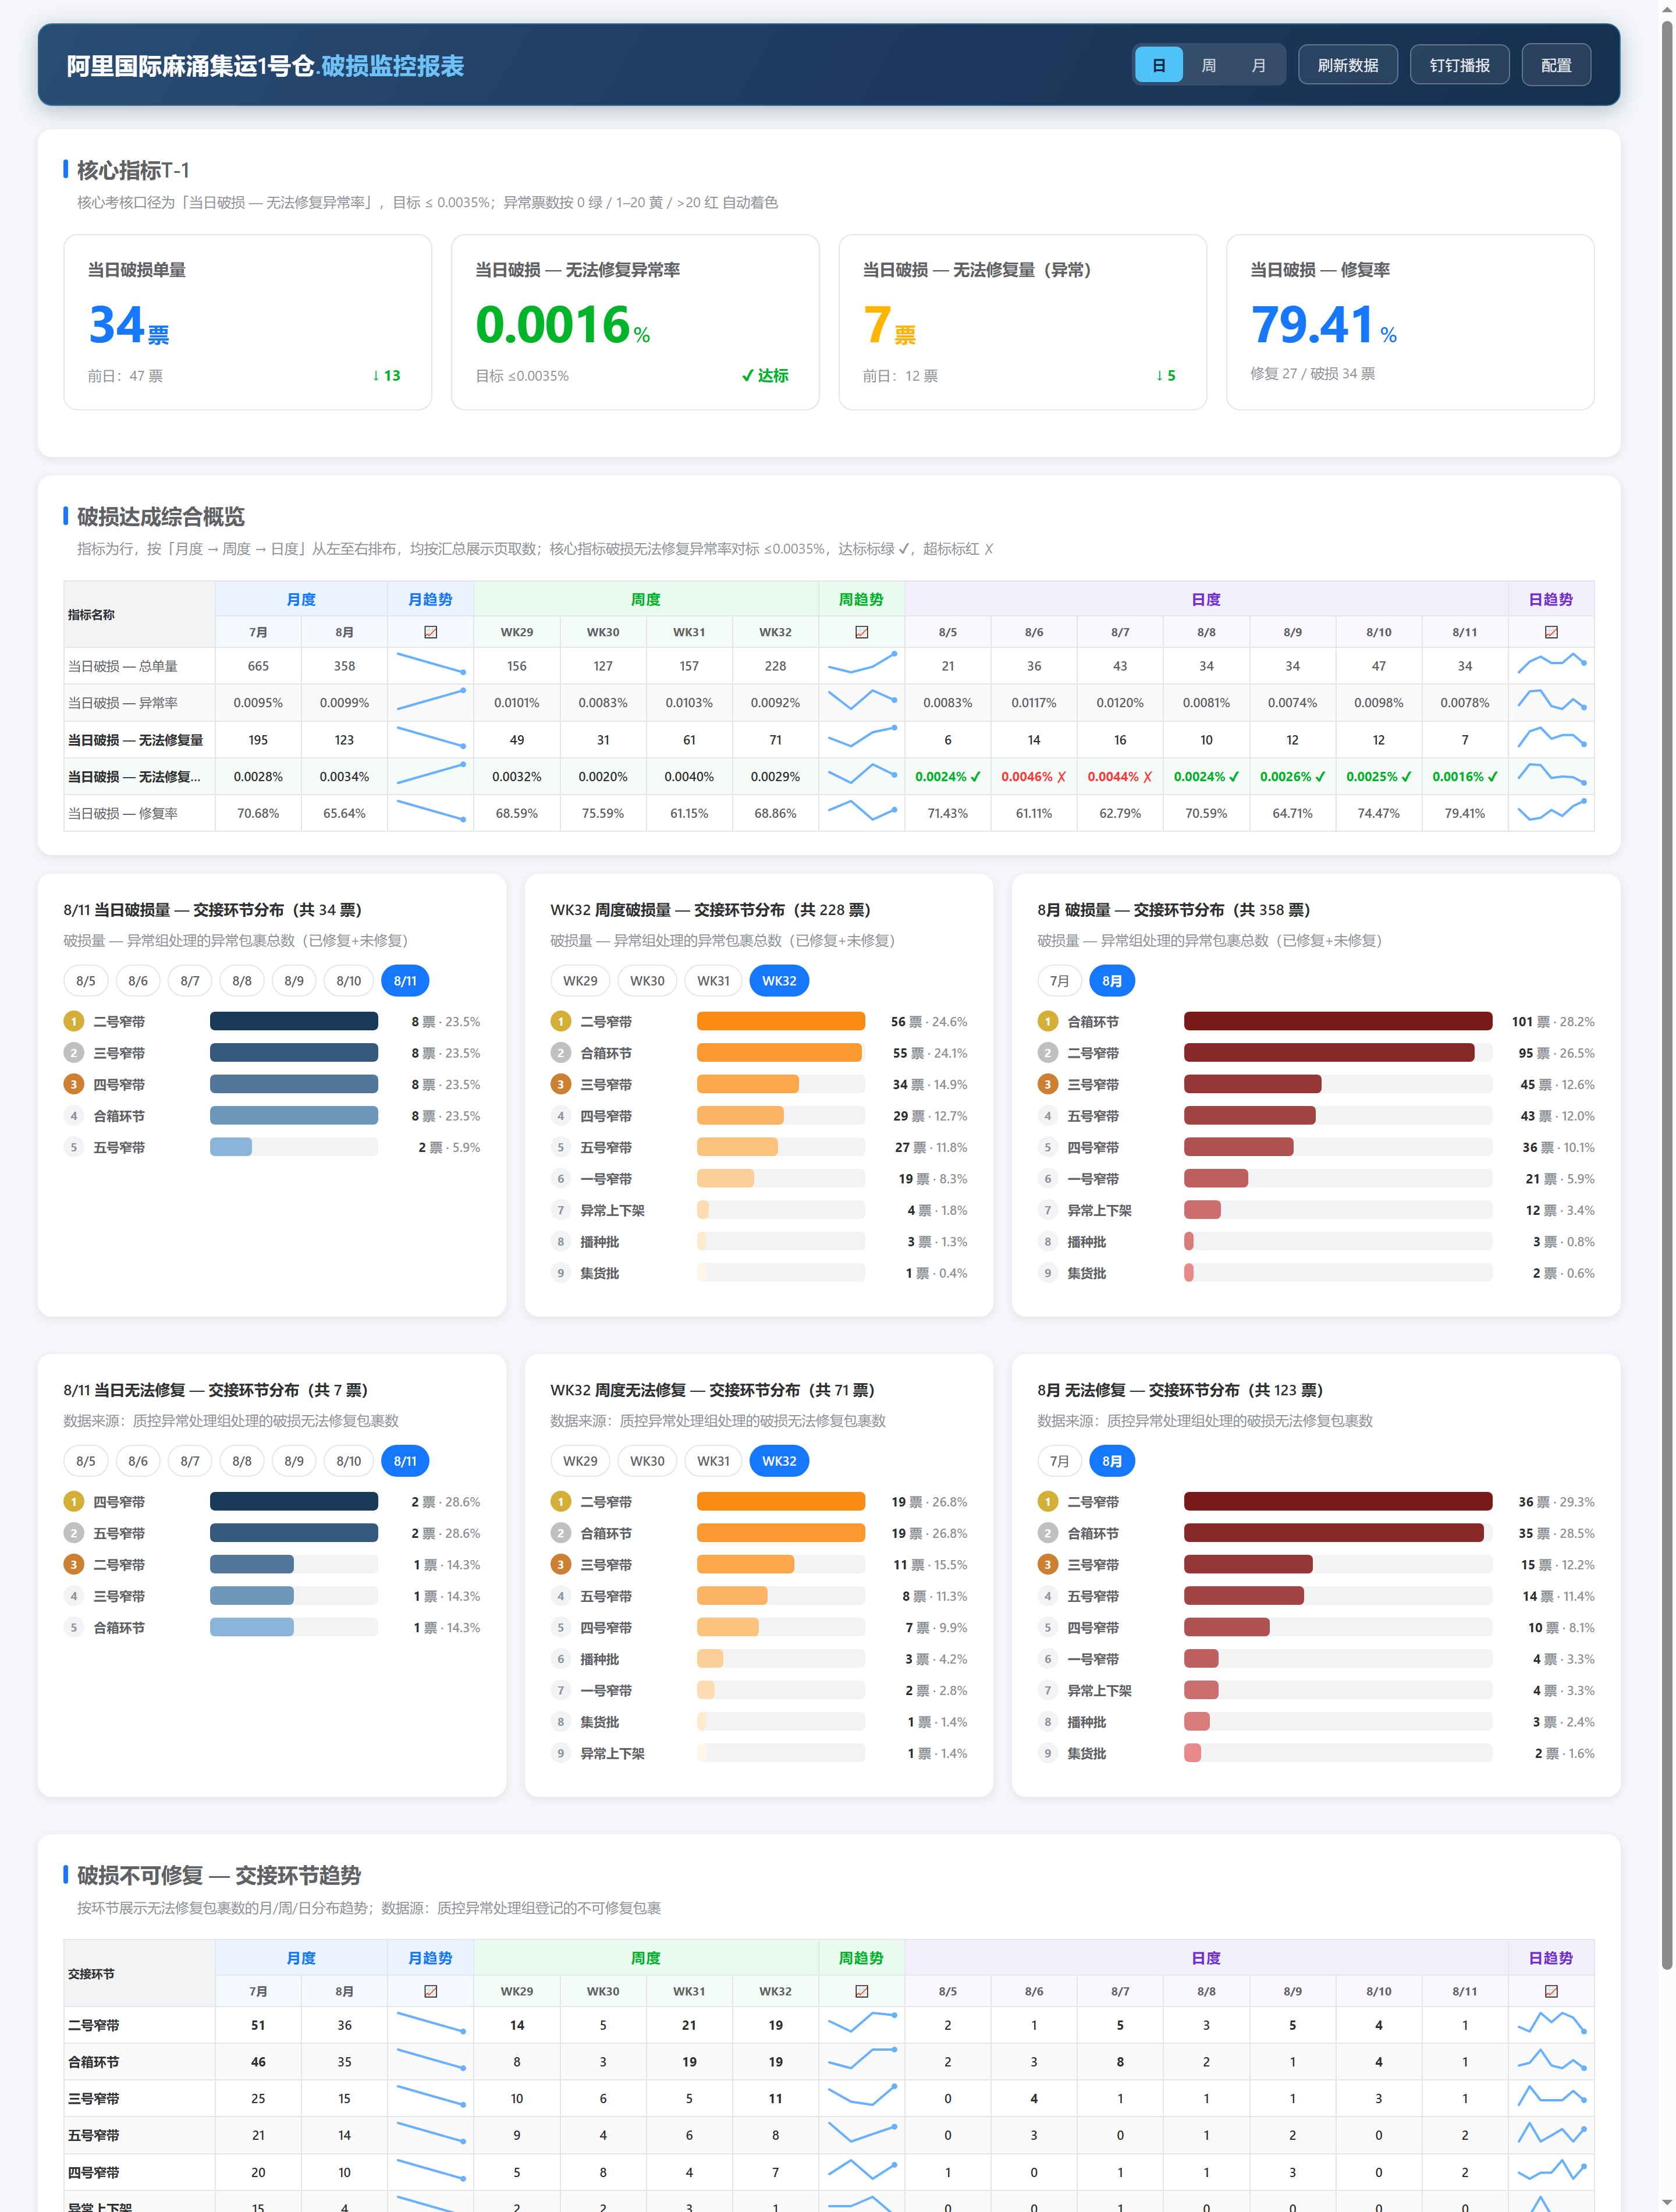Click daily trend sparkline in 当日破损 — 修复率 row
1676x2212 pixels.
[x=1551, y=811]
